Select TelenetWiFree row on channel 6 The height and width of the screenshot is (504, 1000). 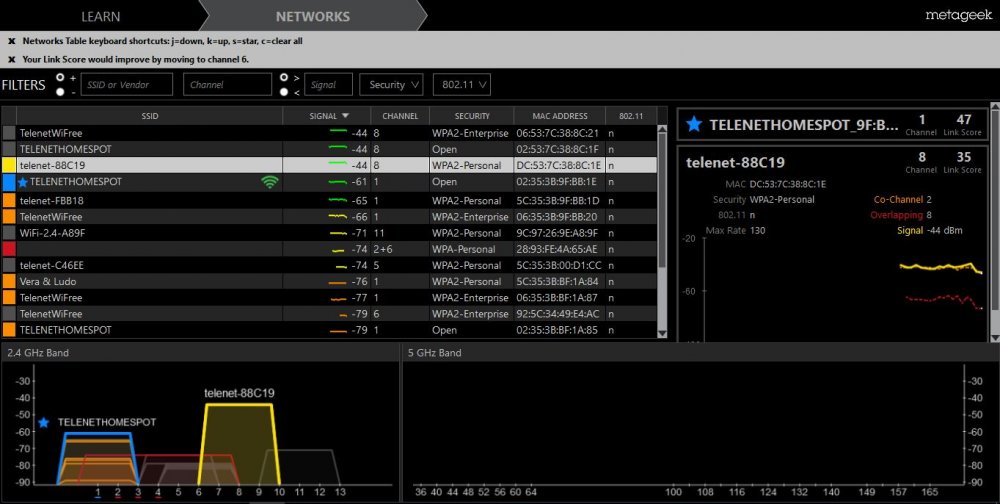[328, 314]
